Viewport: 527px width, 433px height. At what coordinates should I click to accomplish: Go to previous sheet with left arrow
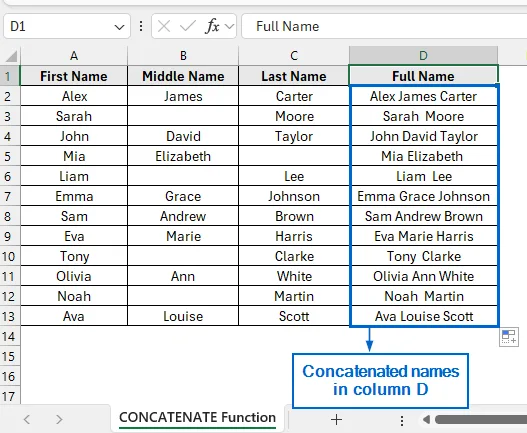pyautogui.click(x=27, y=419)
